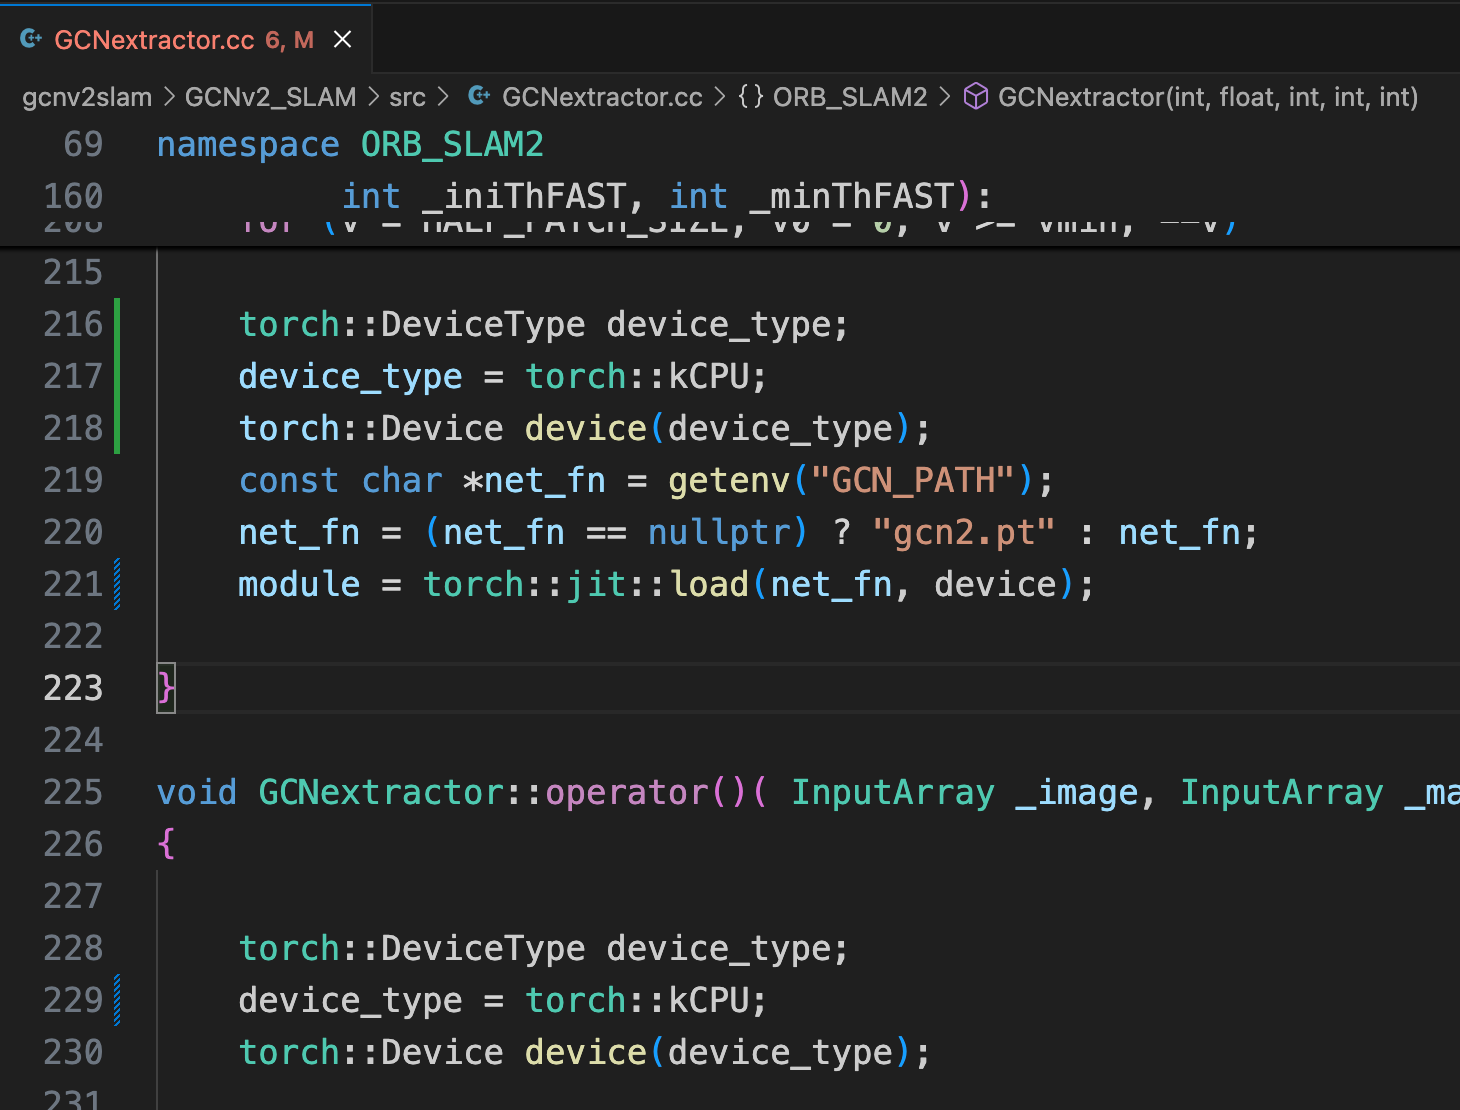1460x1110 pixels.
Task: Click modified-line marker beside line 229
Action: (117, 1000)
